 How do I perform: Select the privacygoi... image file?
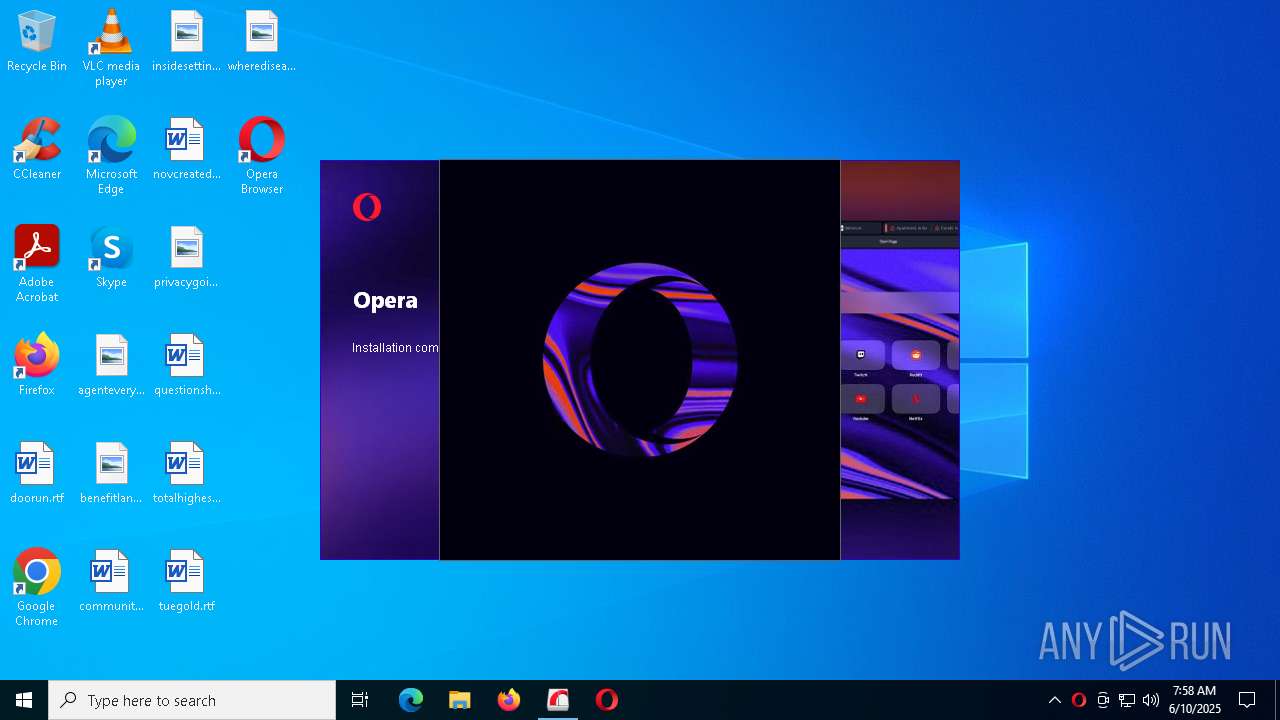tap(186, 258)
